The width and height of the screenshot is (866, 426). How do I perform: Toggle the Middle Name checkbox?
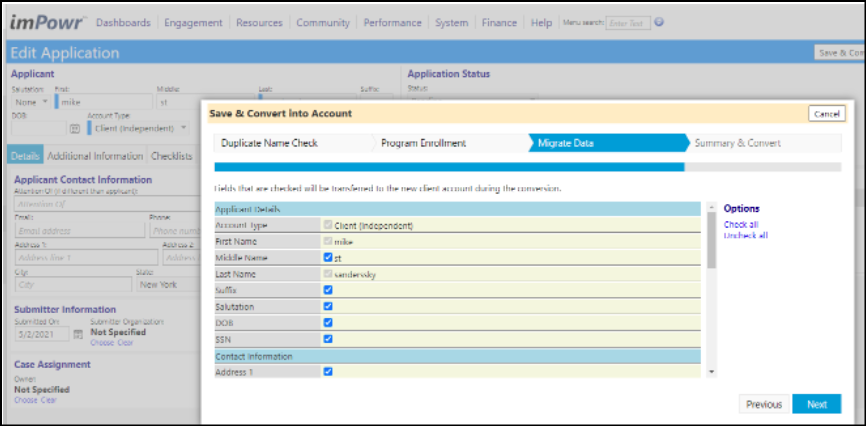pos(328,257)
